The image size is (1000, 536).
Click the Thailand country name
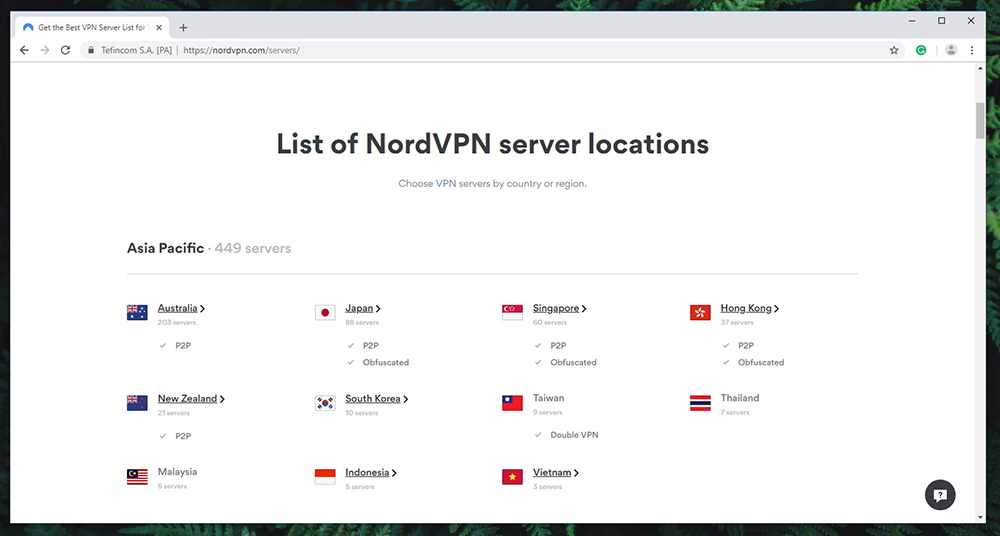coord(740,398)
